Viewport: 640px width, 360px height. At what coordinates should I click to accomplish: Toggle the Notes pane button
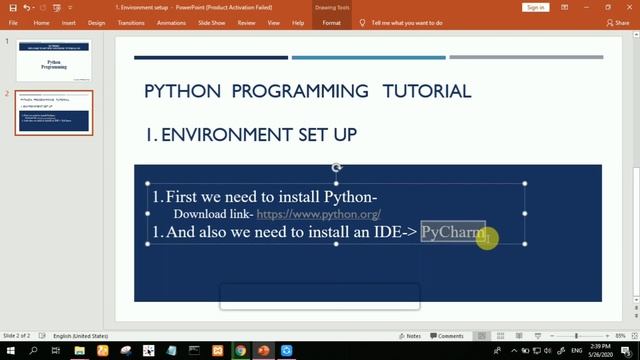pyautogui.click(x=410, y=336)
